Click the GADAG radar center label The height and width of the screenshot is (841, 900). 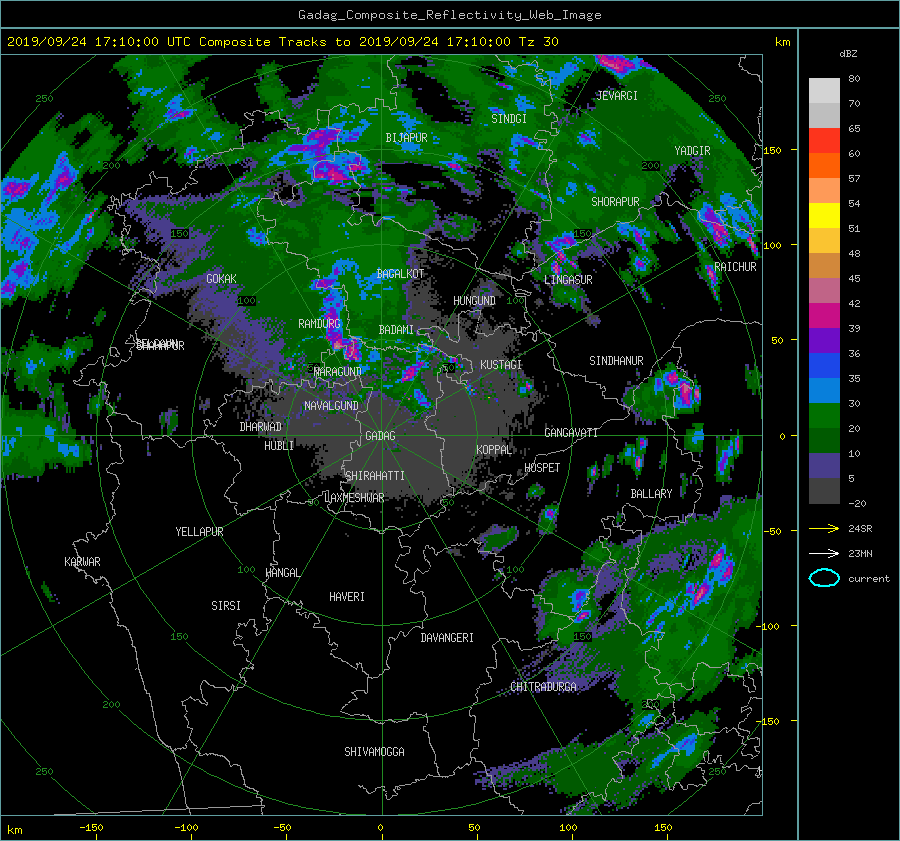381,436
